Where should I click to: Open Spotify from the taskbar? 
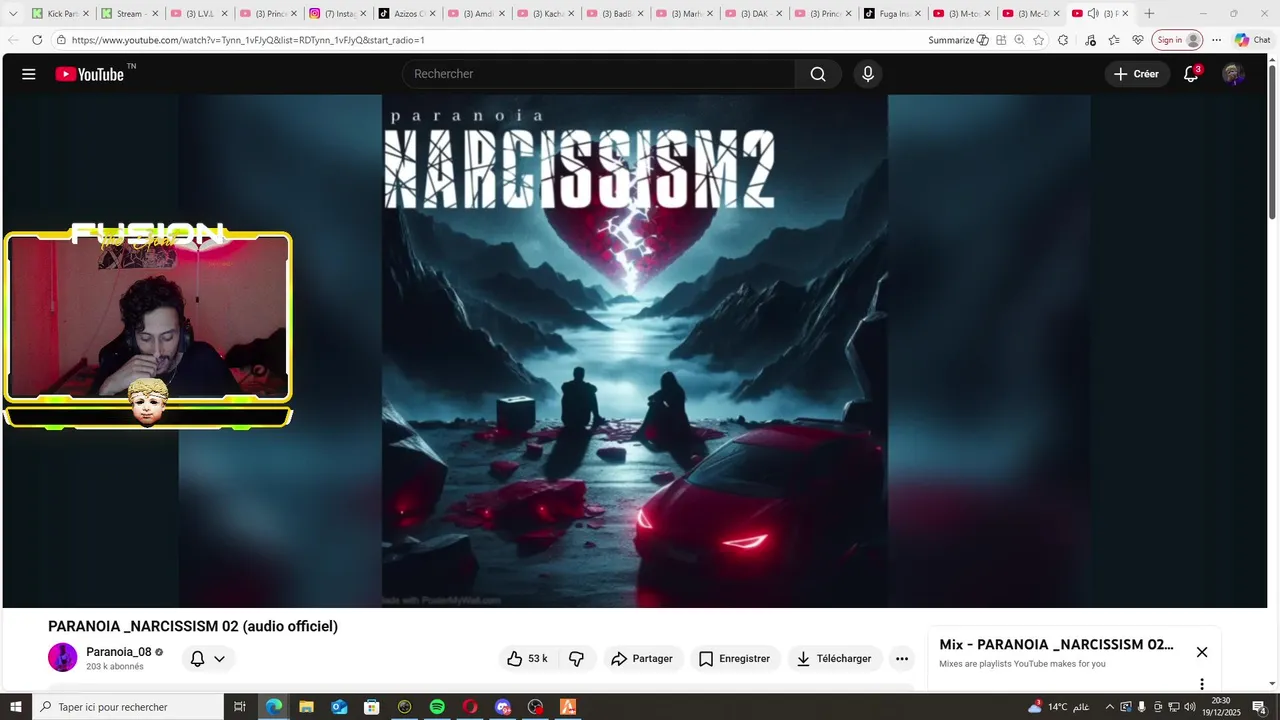(437, 707)
